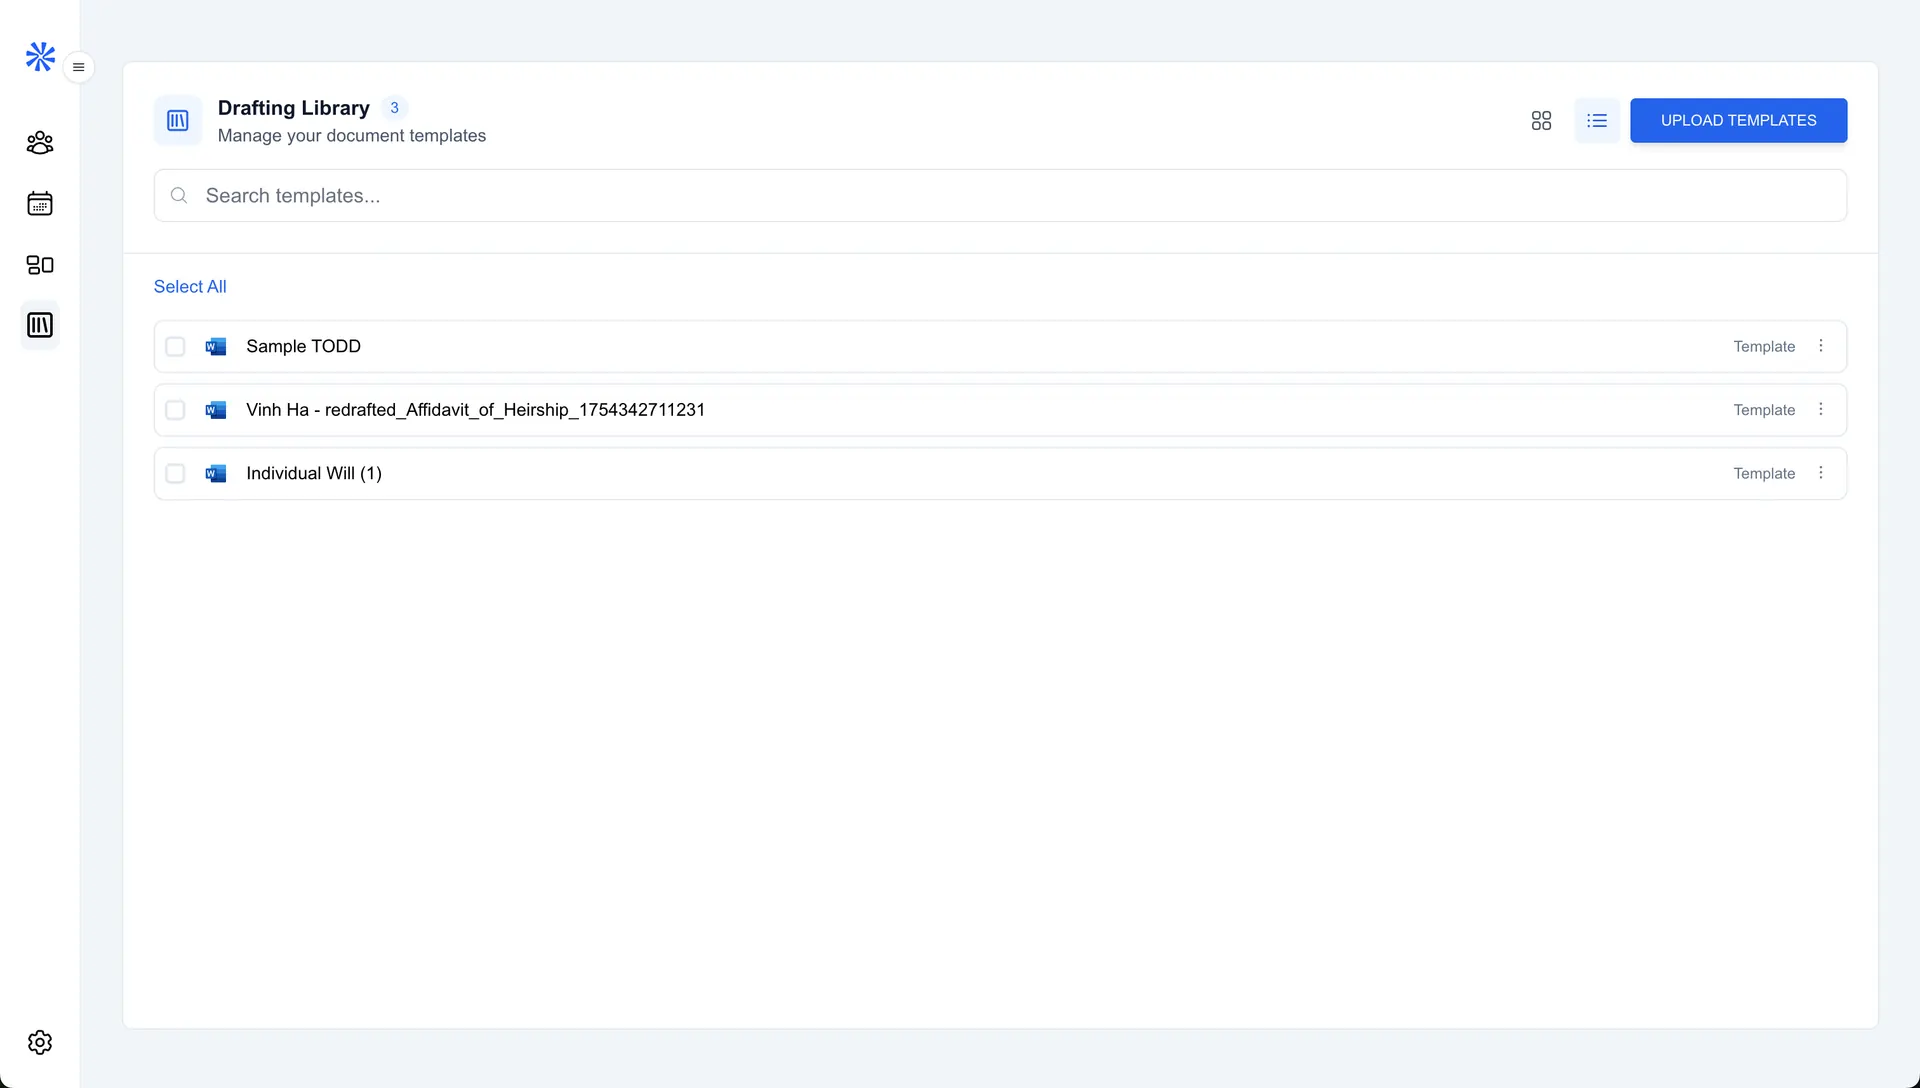The image size is (1920, 1088).
Task: Open the drafting library sidebar icon
Action: 40,325
